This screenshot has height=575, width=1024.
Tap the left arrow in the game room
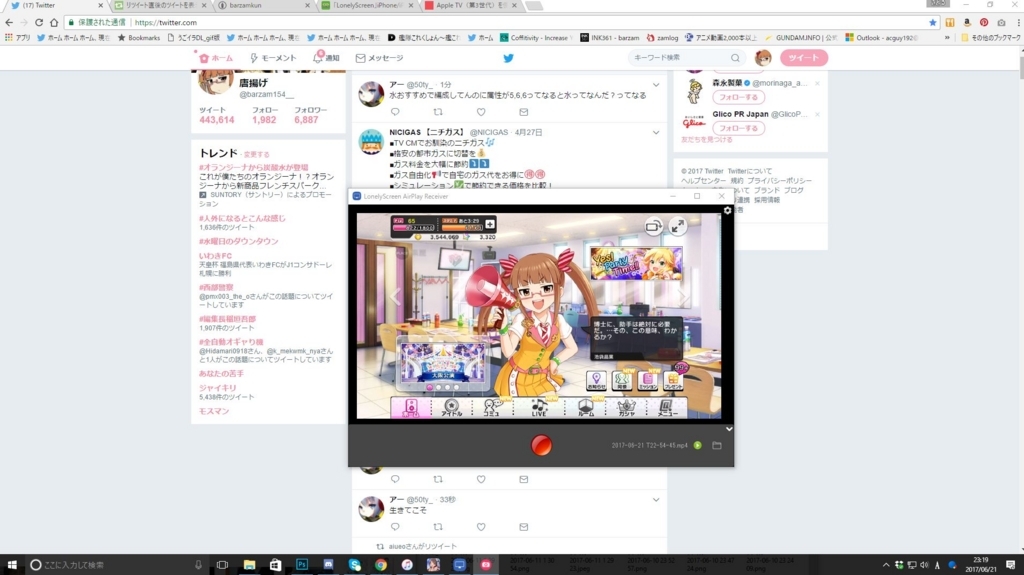(x=395, y=297)
